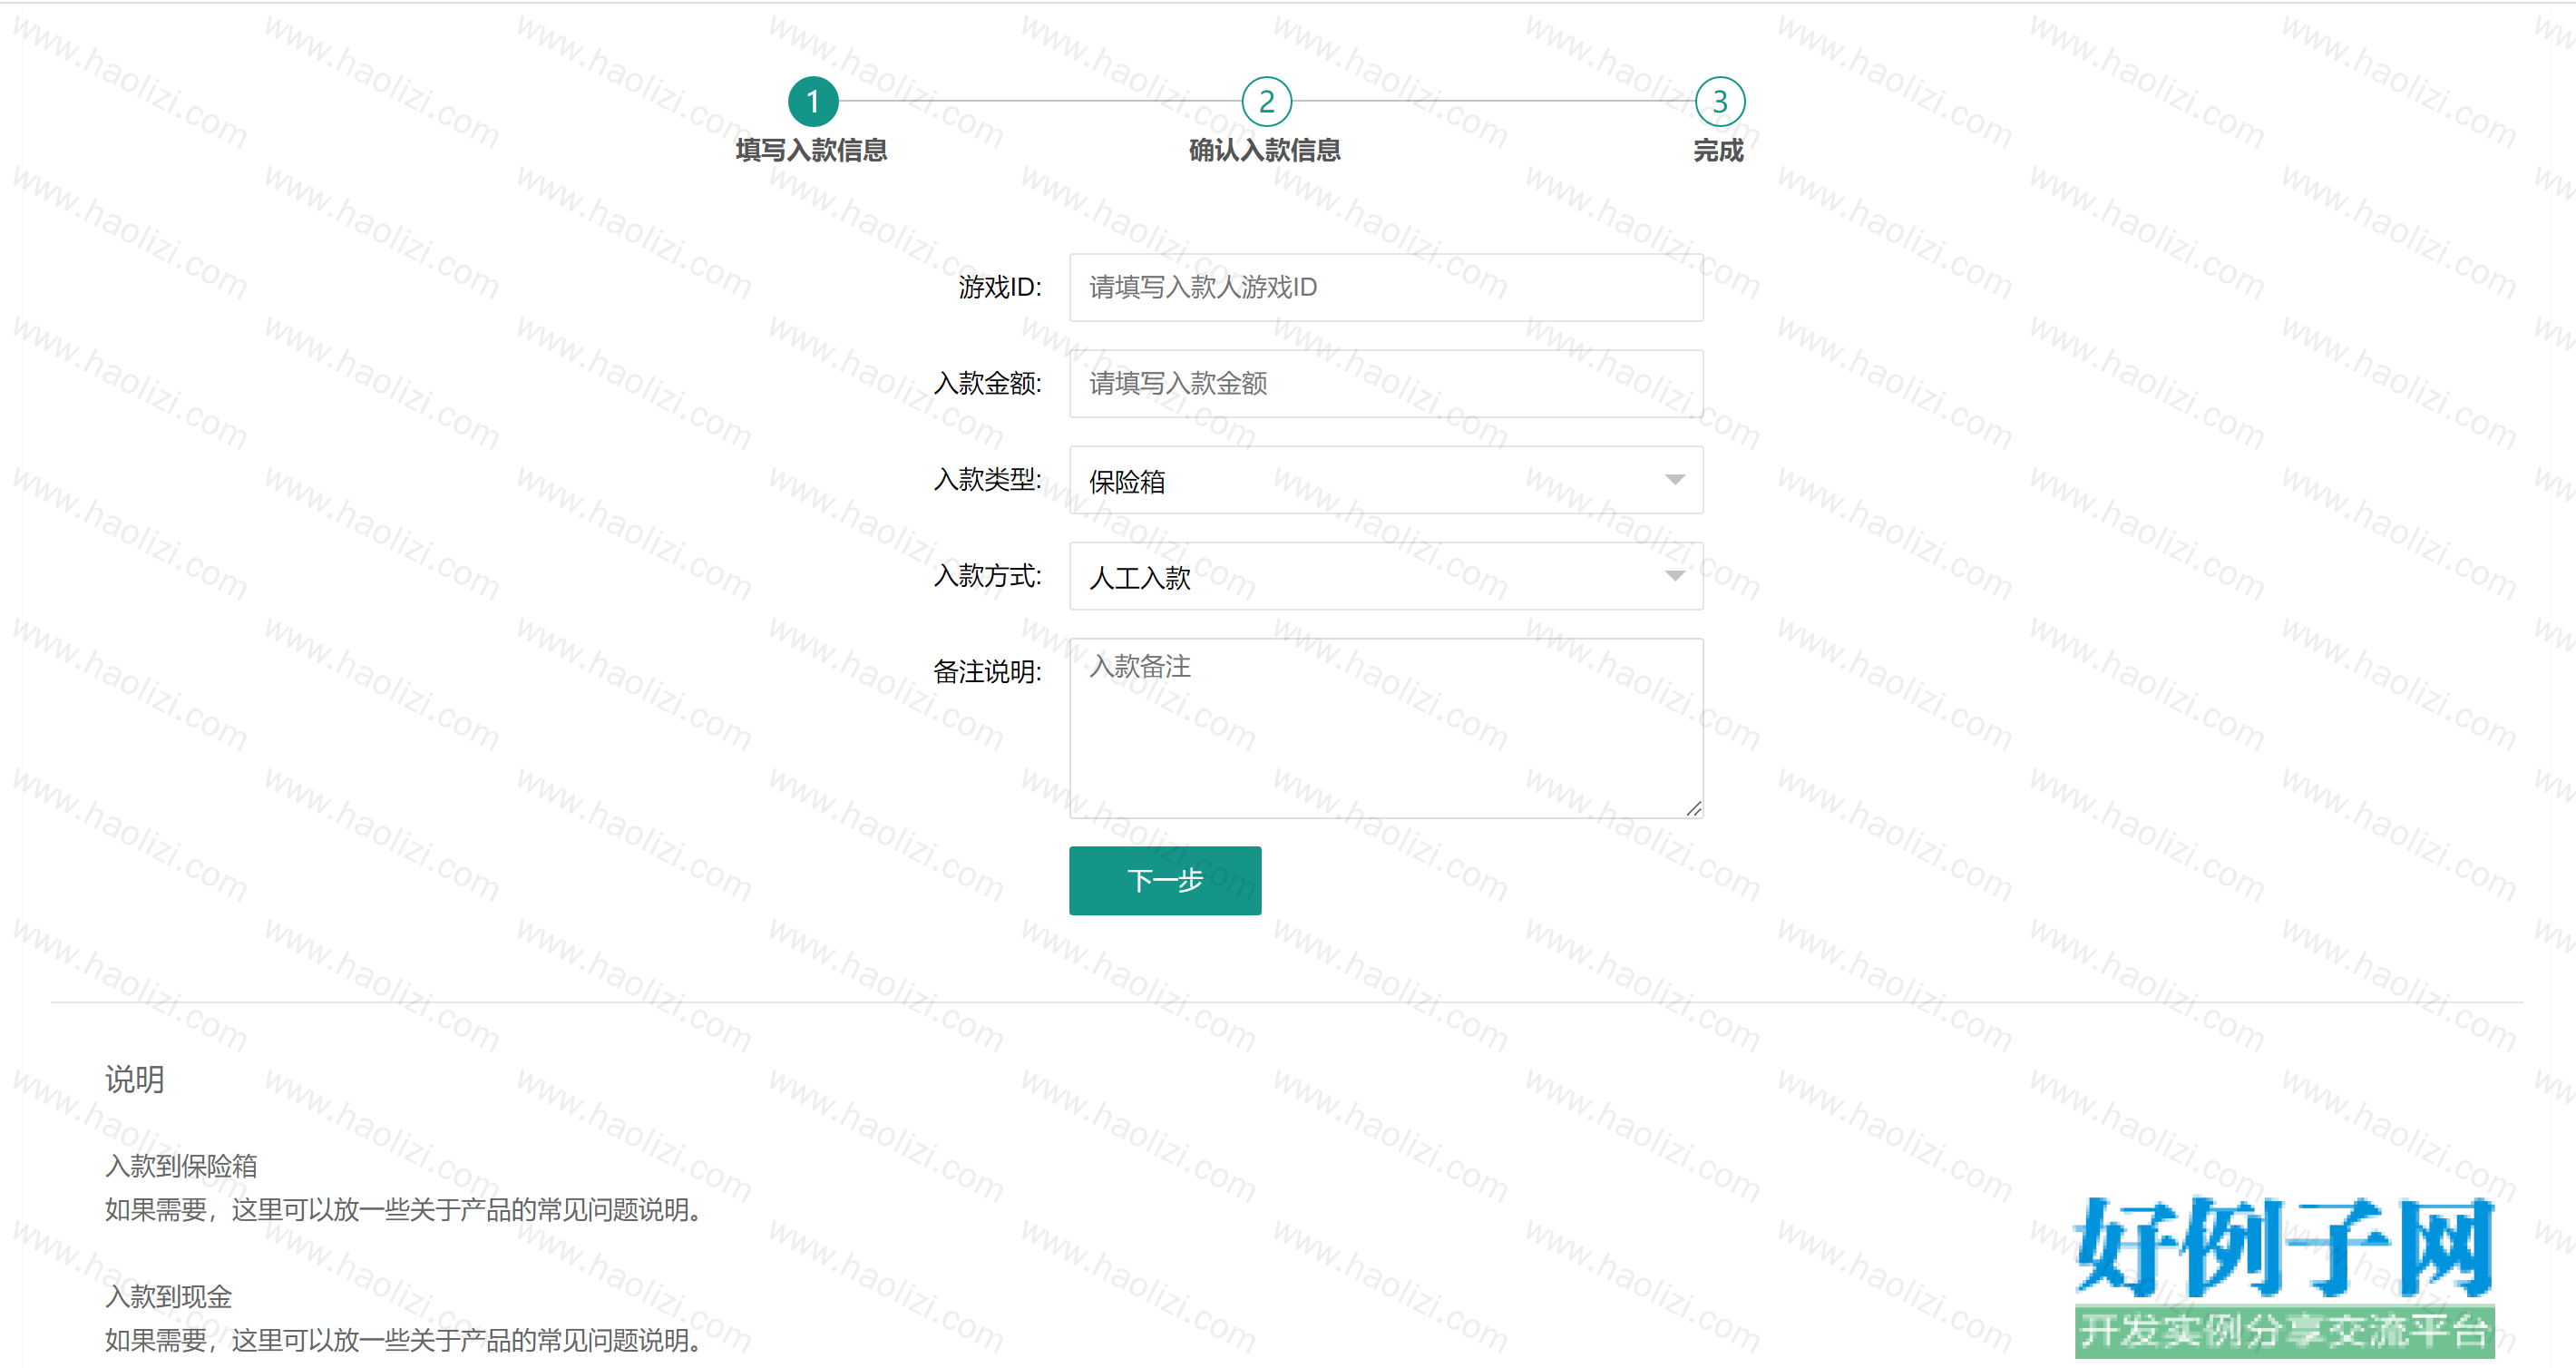
Task: Click step 2 circle icon
Action: [x=1266, y=101]
